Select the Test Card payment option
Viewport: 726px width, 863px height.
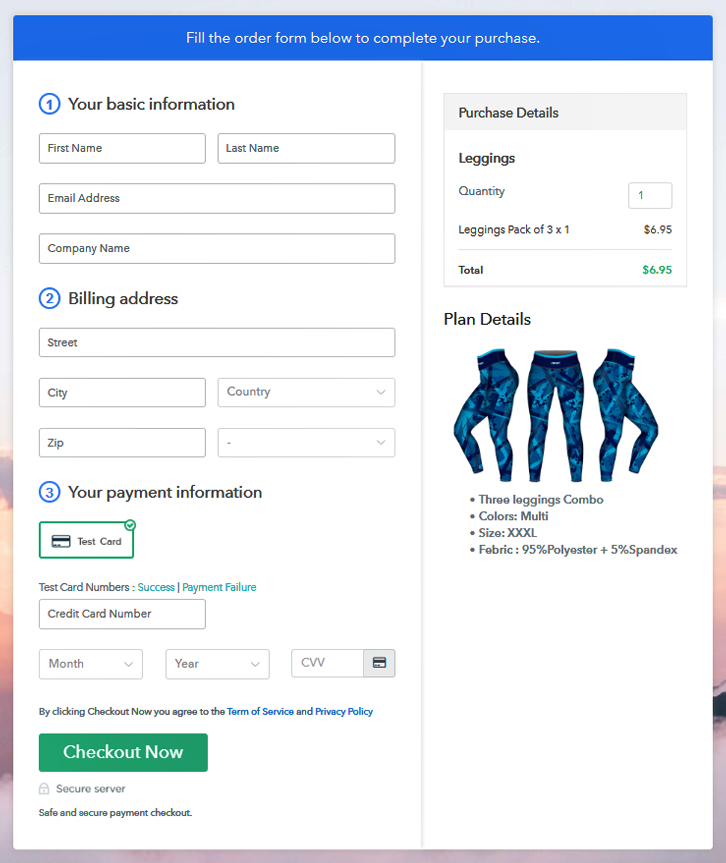(x=86, y=541)
